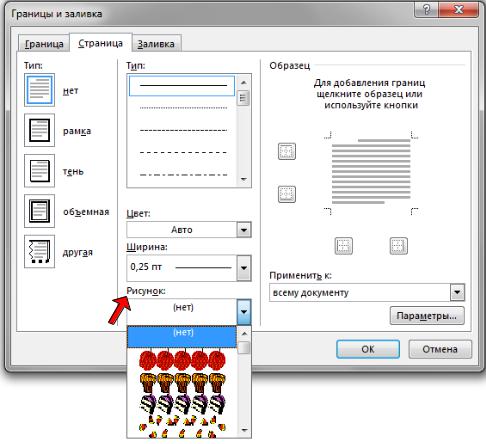Click the line type list scrollbar thumb
486x444 pixels.
[243, 98]
